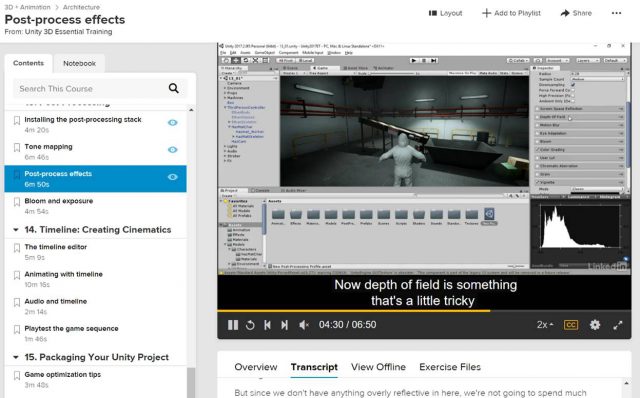Click scroll up arrow in contents list

(191, 110)
